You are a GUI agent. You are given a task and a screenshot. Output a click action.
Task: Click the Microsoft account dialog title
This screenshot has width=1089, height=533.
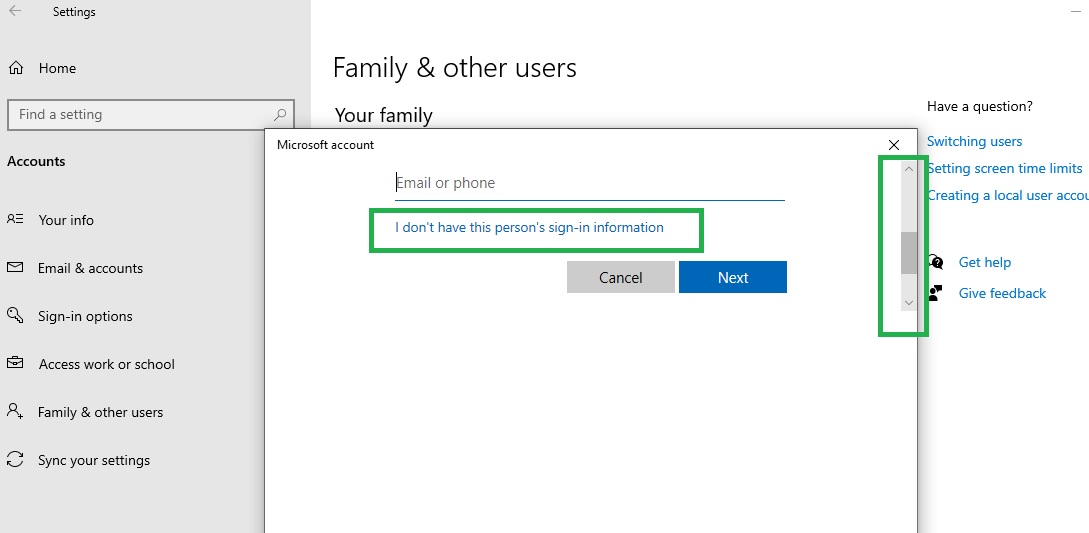click(325, 145)
